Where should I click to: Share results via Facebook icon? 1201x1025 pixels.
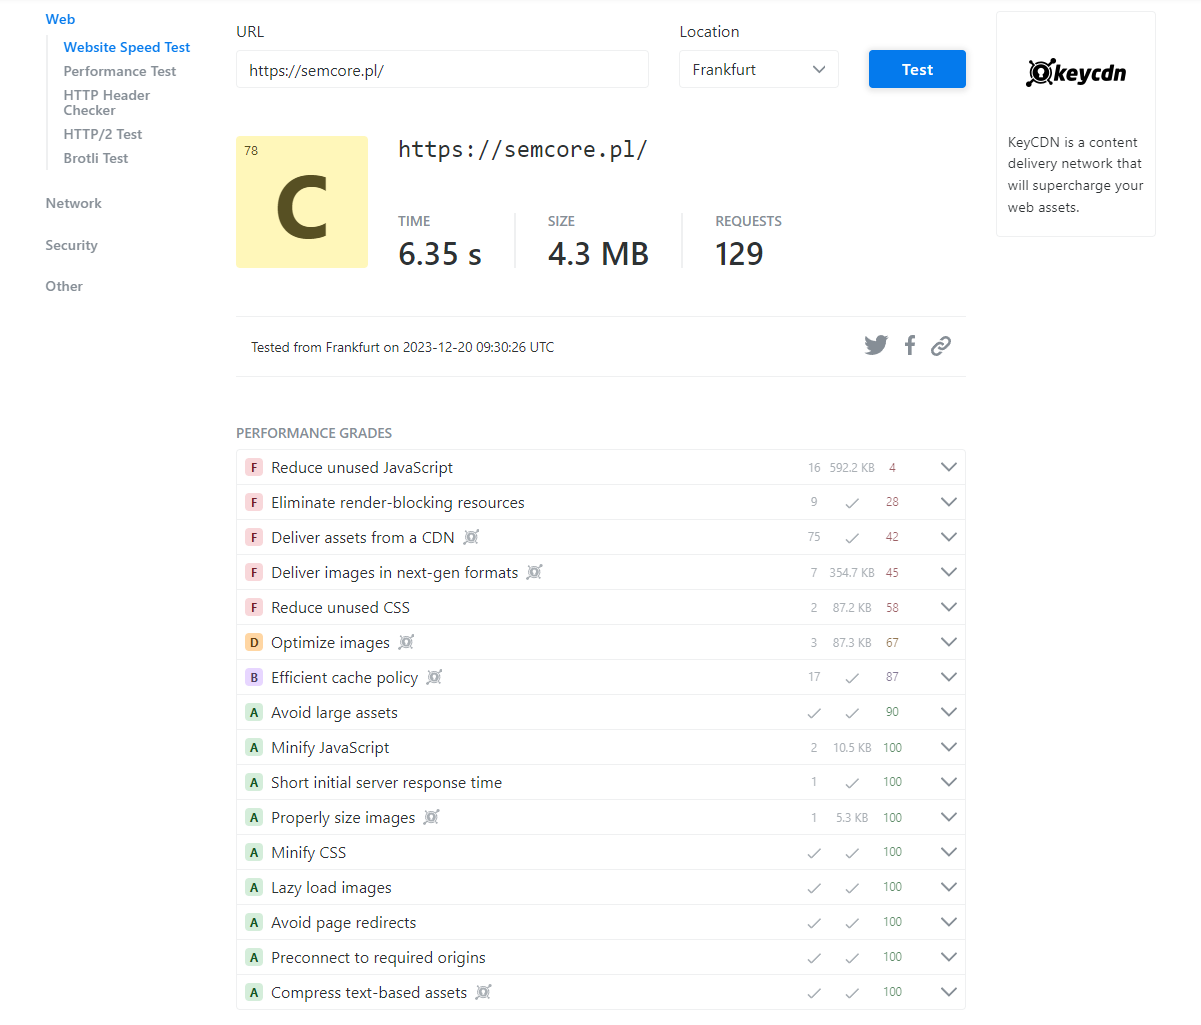click(x=909, y=345)
